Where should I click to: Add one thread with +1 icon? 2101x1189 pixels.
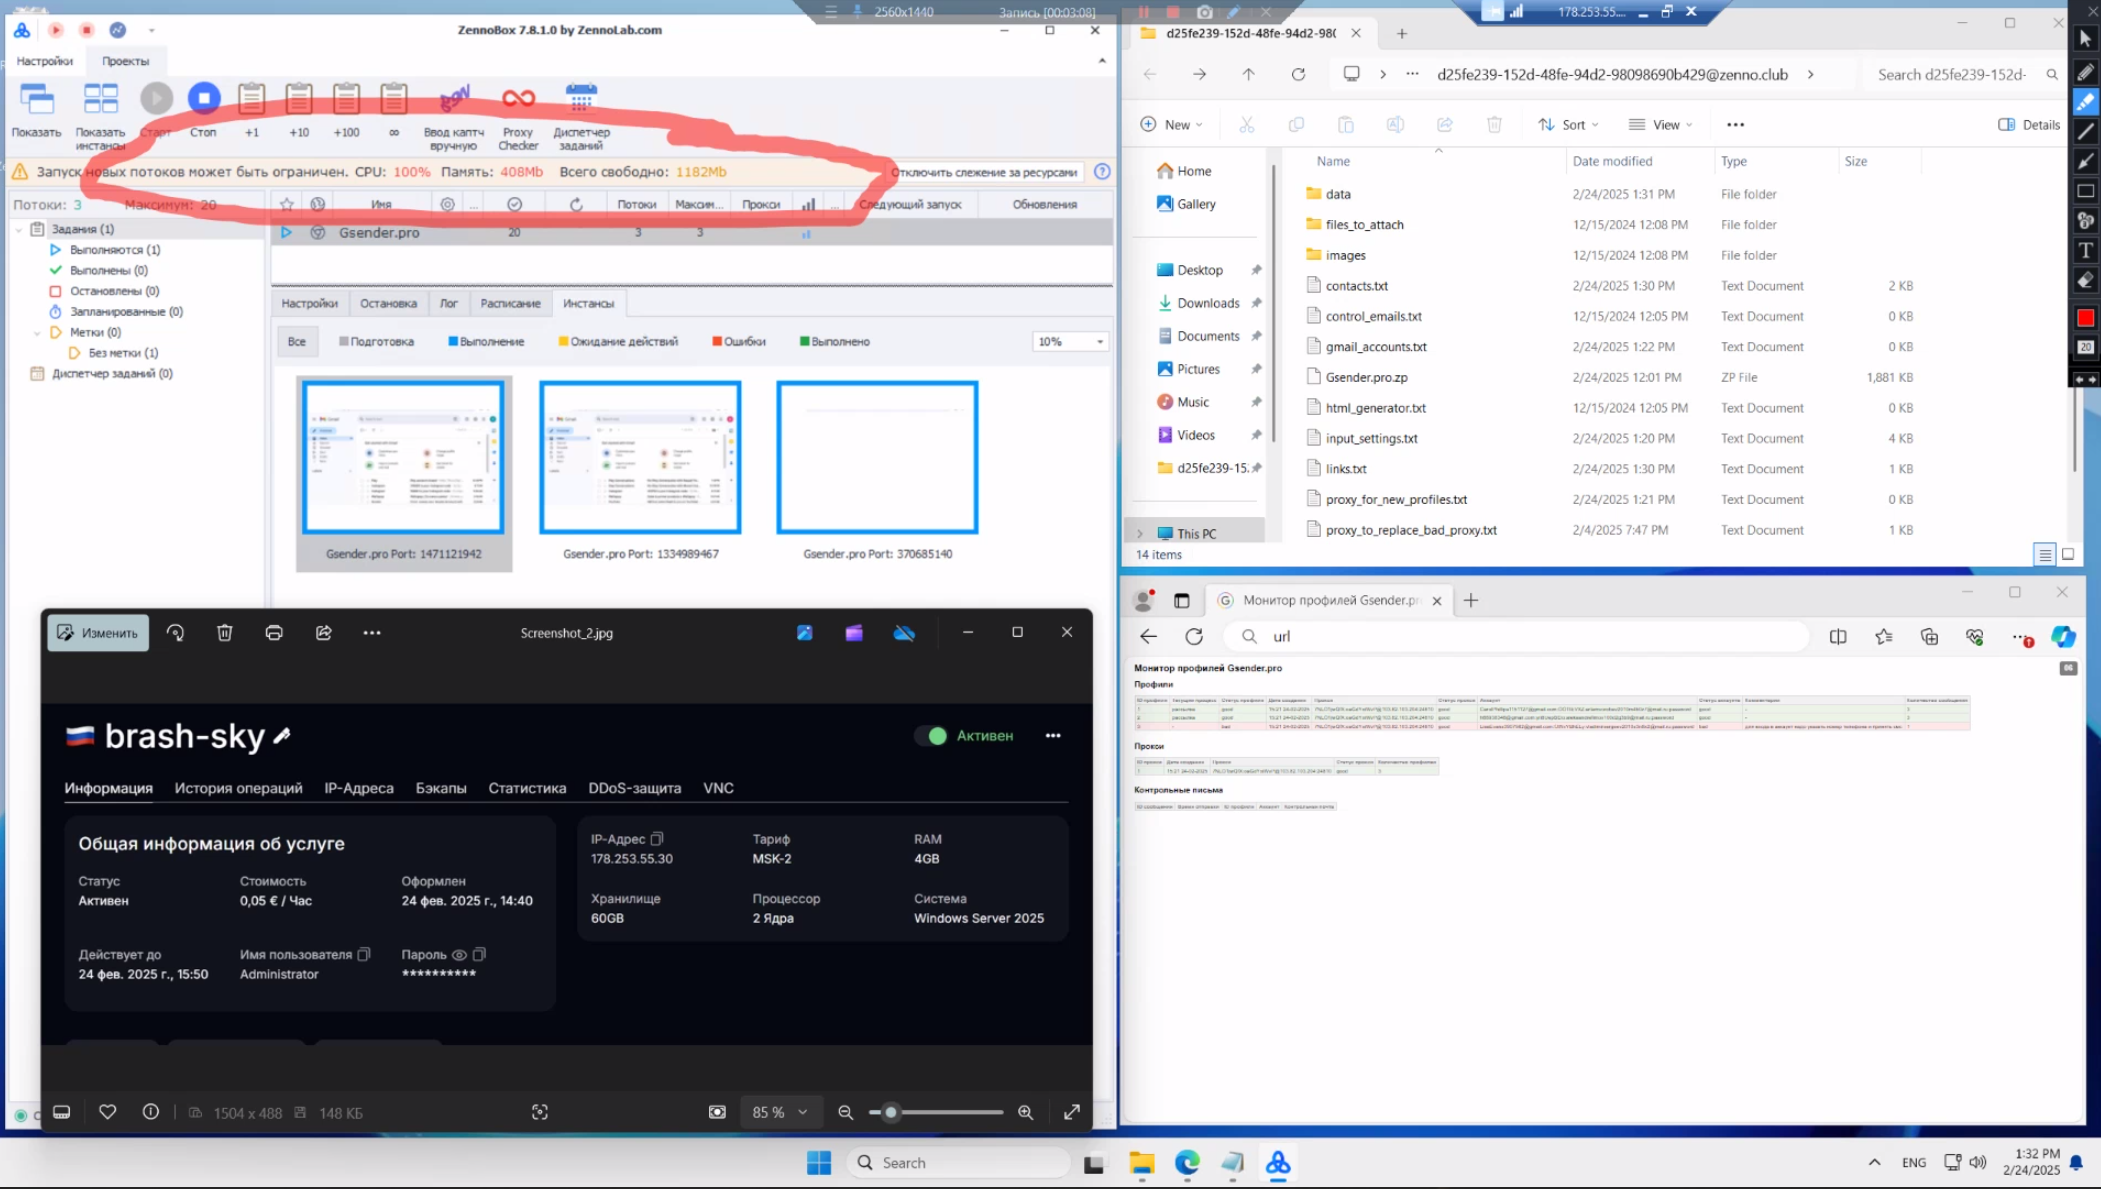[x=252, y=108]
